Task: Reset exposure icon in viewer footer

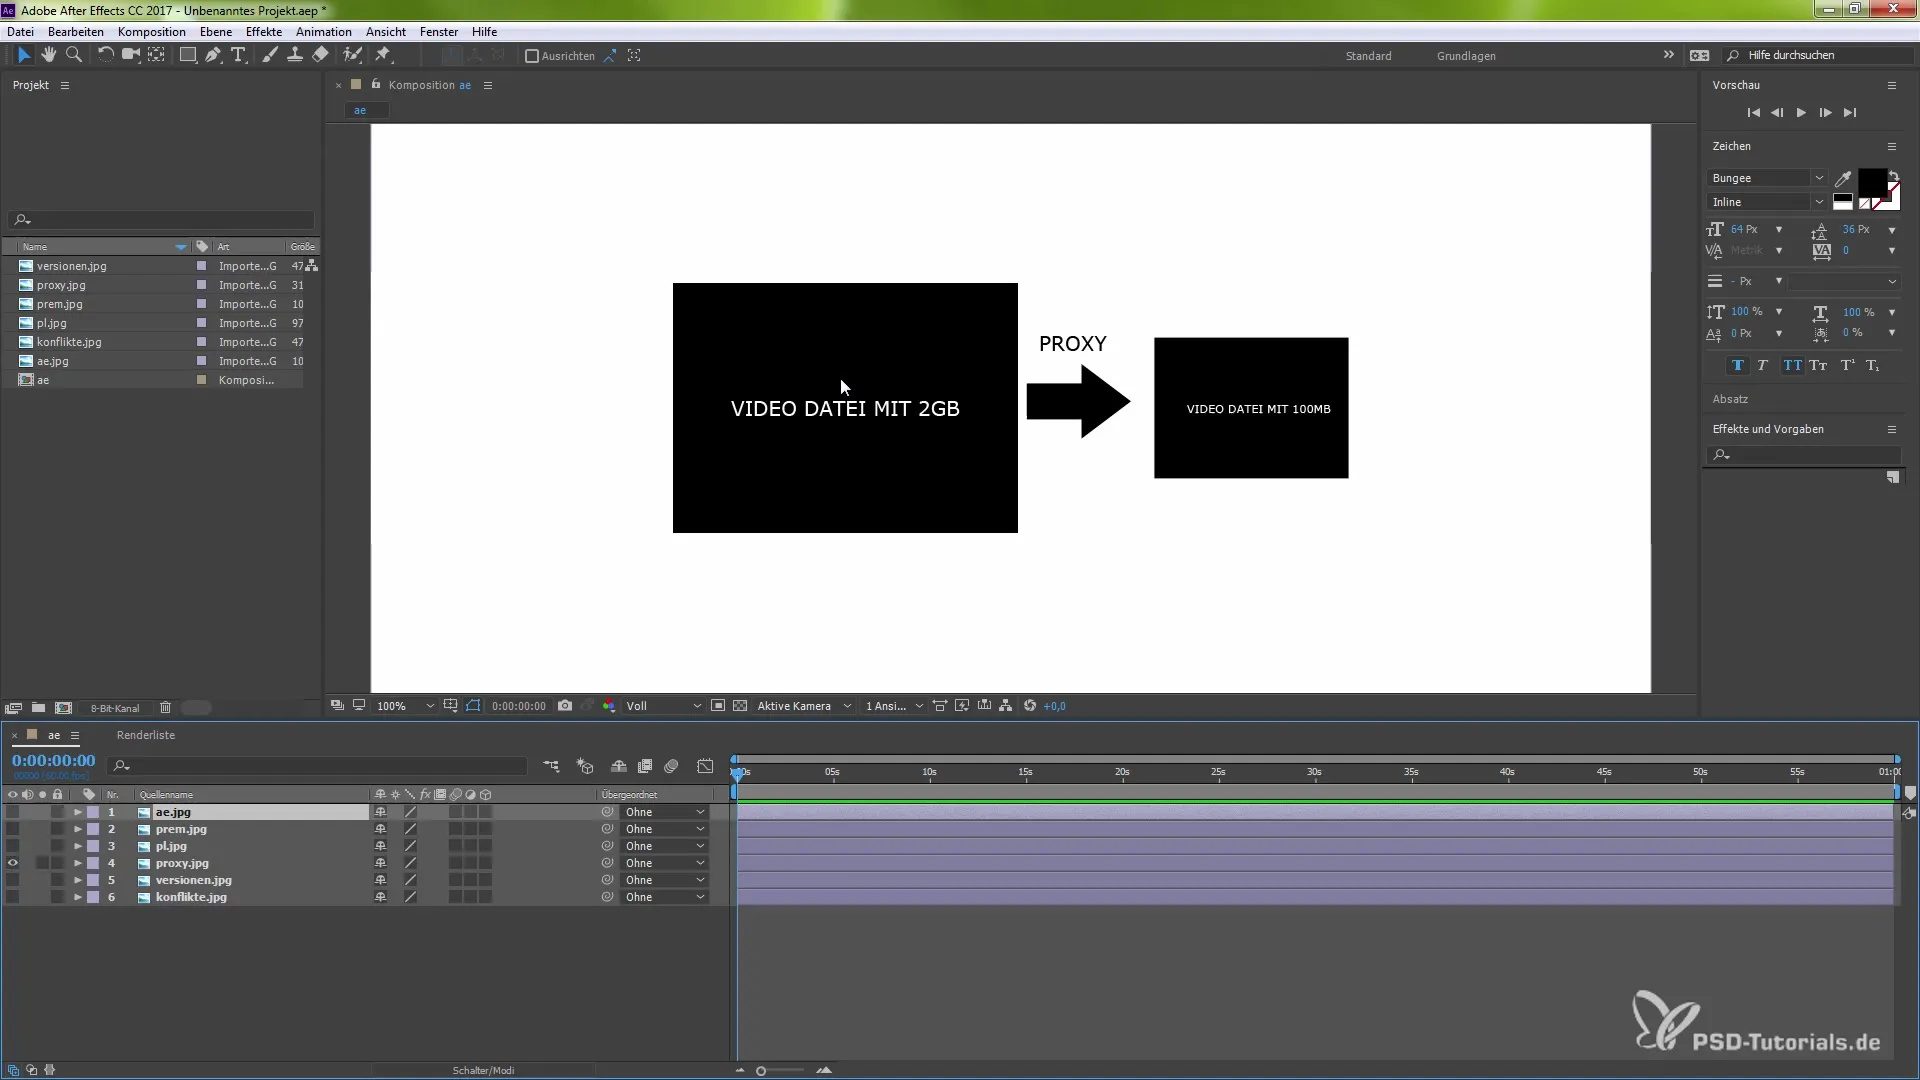Action: [x=1030, y=706]
